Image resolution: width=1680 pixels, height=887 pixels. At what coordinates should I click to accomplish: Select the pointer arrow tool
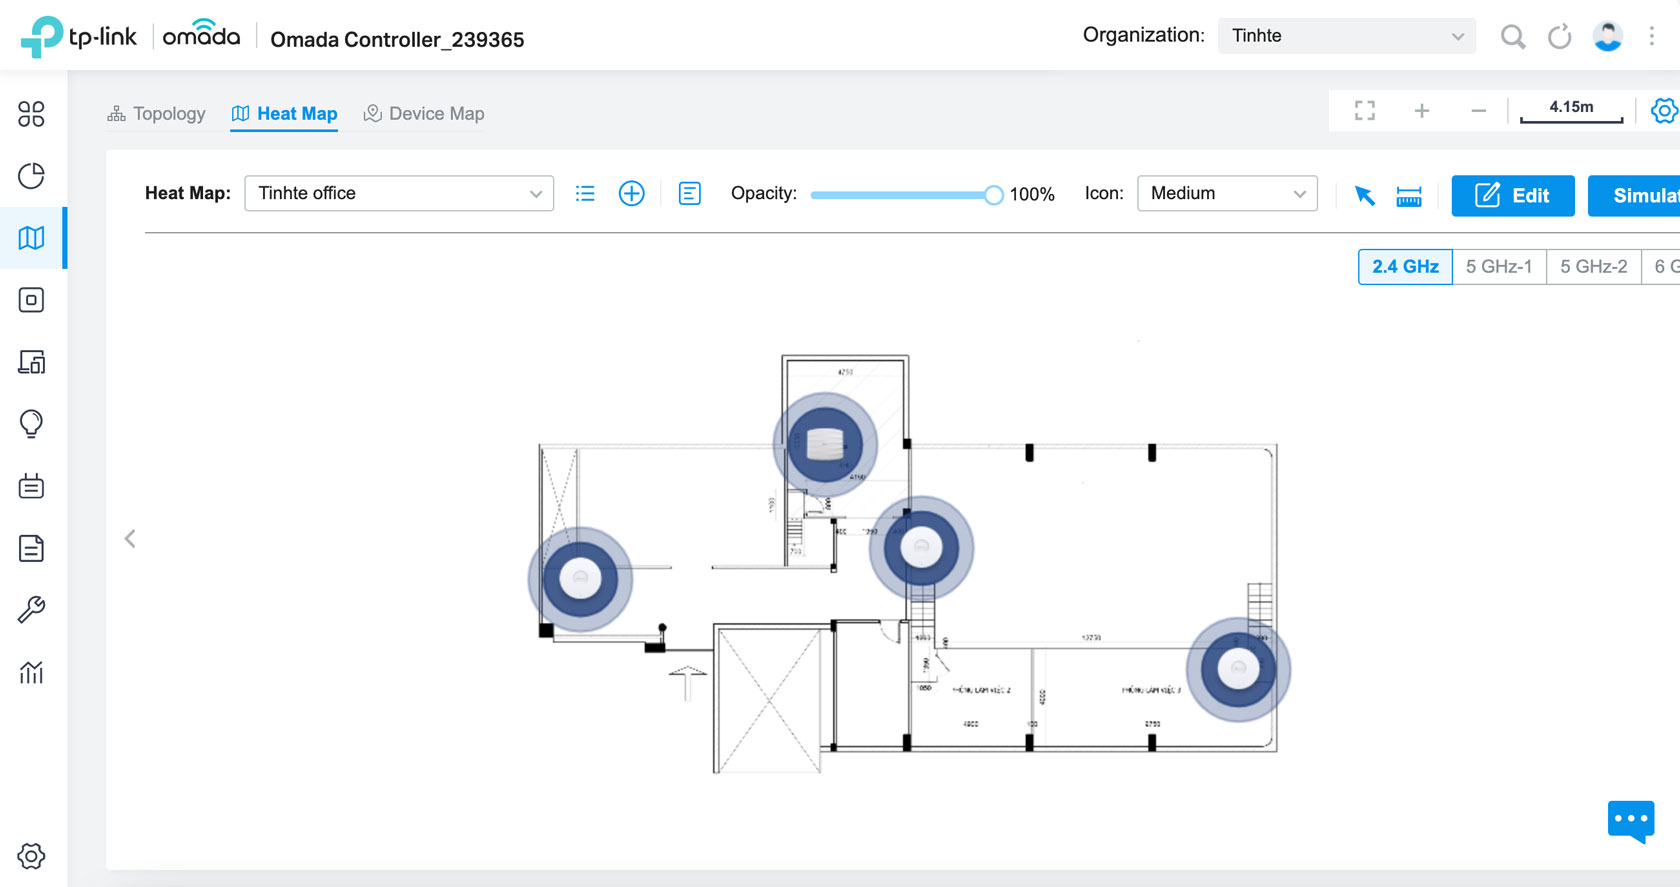pyautogui.click(x=1364, y=195)
